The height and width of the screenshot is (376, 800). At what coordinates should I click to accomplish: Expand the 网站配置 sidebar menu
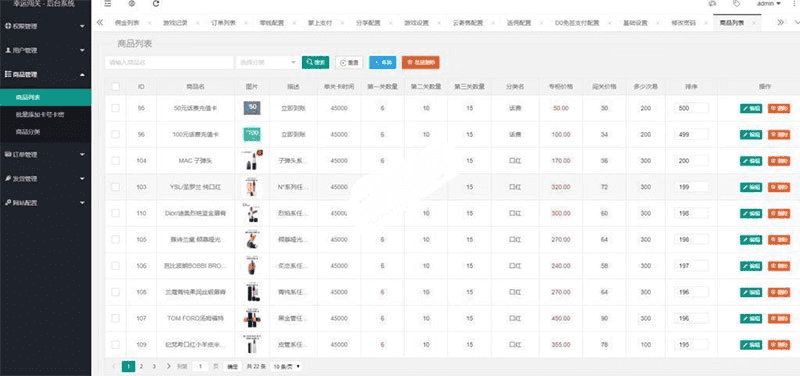pos(45,203)
